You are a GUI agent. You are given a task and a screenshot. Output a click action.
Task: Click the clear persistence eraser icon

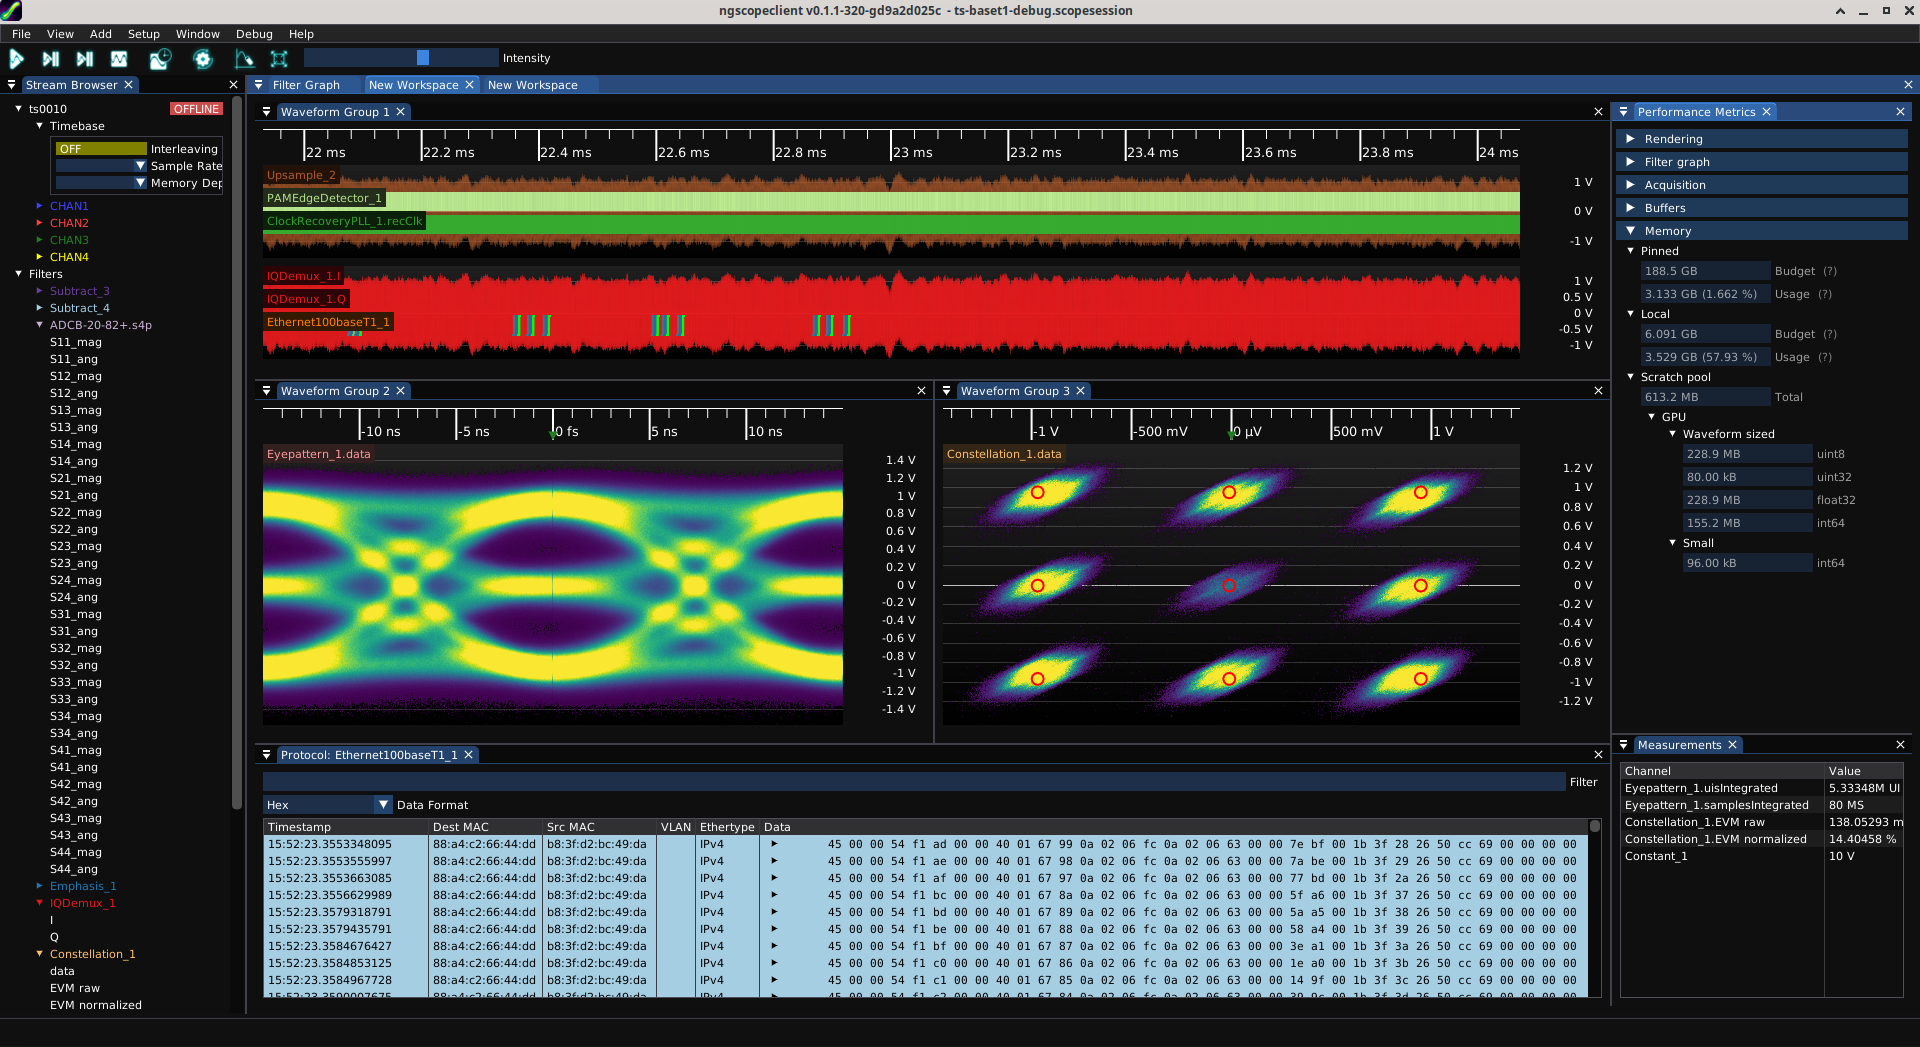tap(244, 59)
